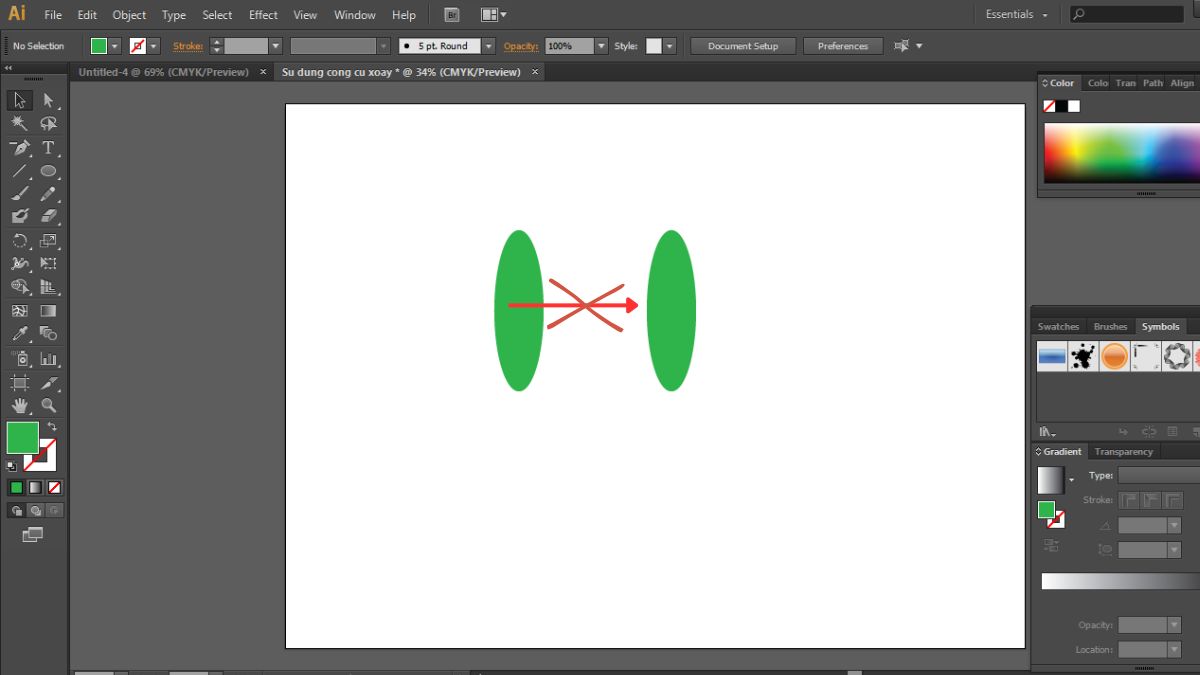
Task: Select the Paintbrush tool
Action: (x=19, y=193)
